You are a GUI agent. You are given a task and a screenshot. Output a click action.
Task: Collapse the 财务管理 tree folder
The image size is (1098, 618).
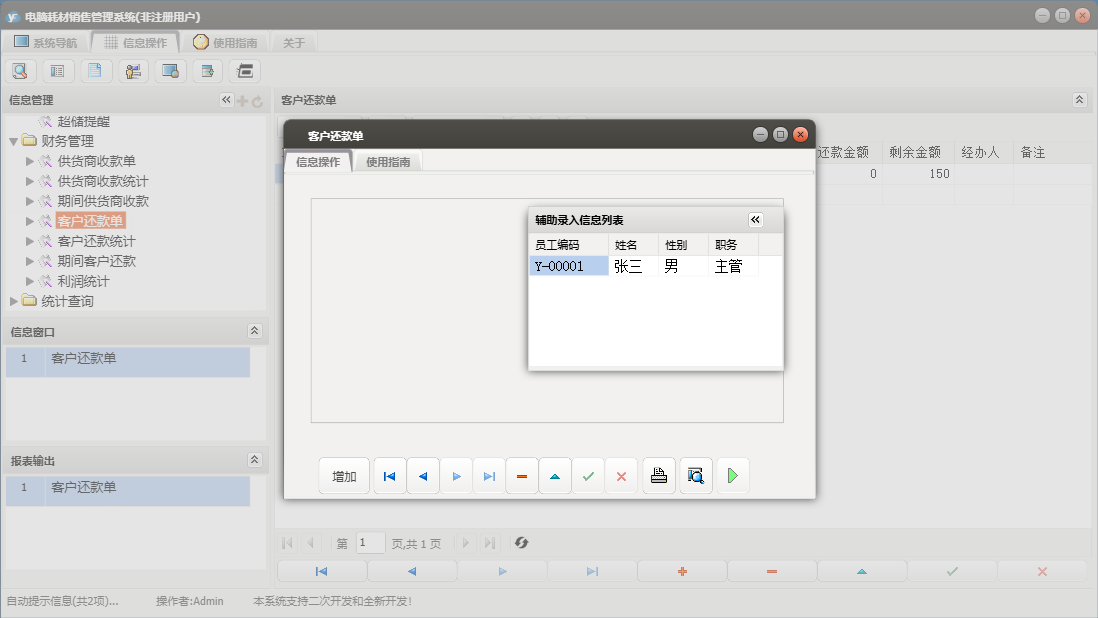[13, 141]
